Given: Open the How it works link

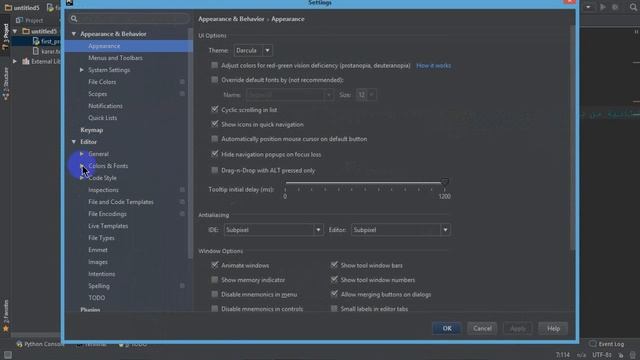Looking at the screenshot, I should (433, 66).
